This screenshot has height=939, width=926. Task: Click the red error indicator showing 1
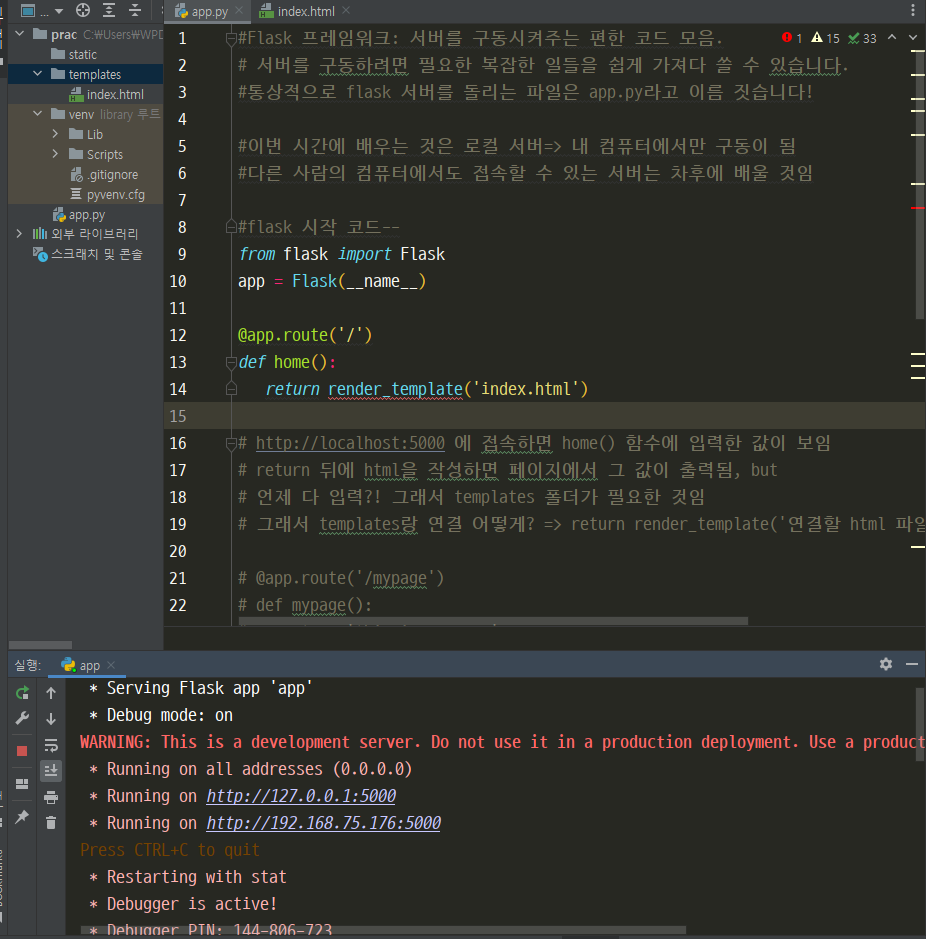pyautogui.click(x=791, y=38)
